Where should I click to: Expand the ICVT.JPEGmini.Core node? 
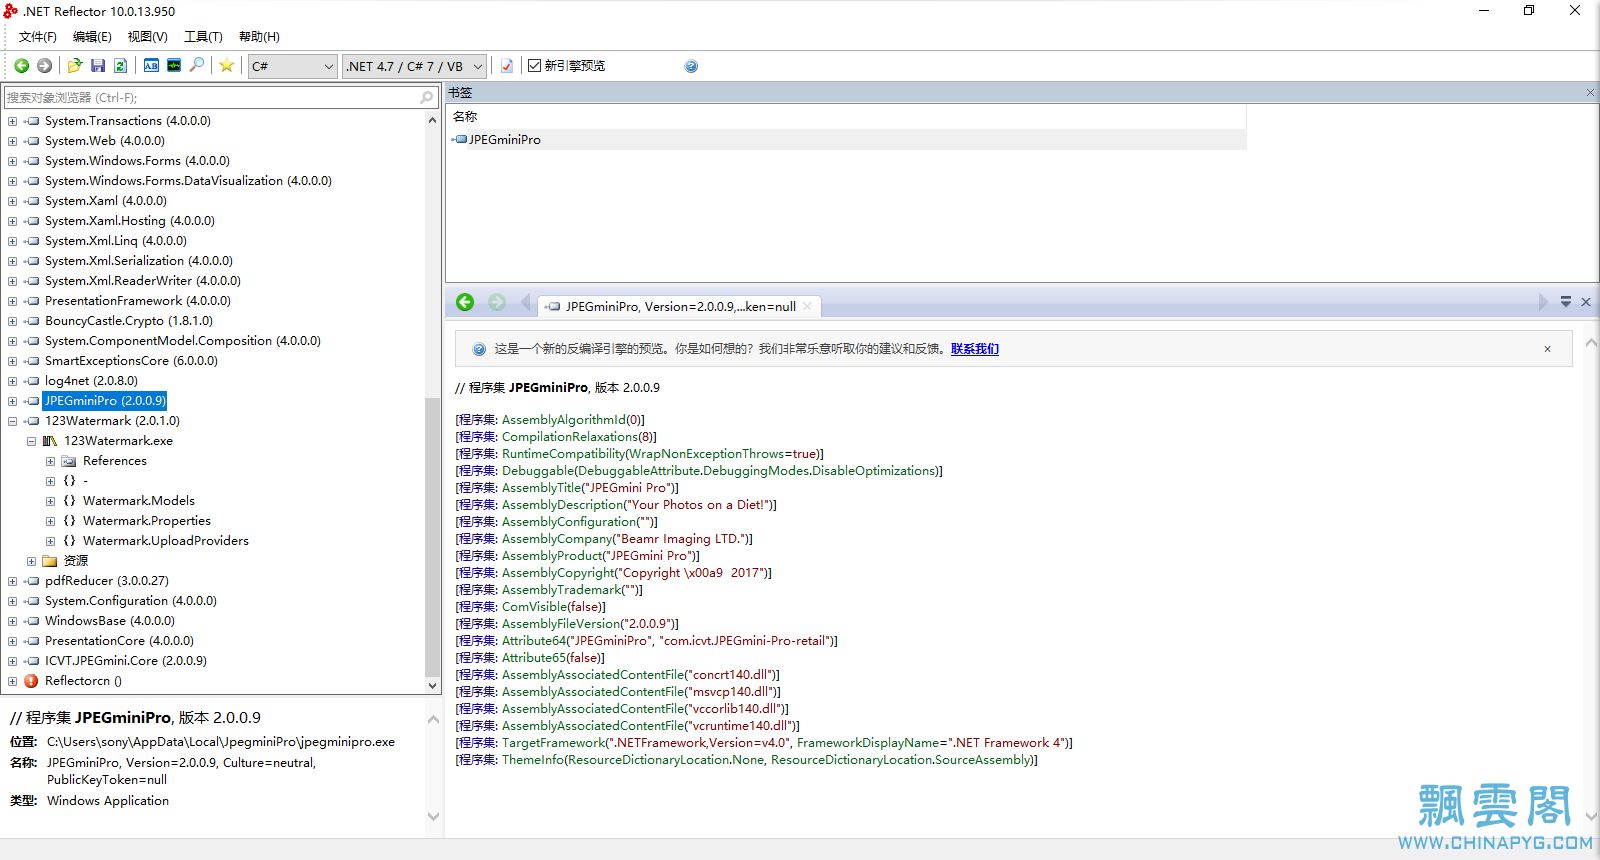point(12,661)
